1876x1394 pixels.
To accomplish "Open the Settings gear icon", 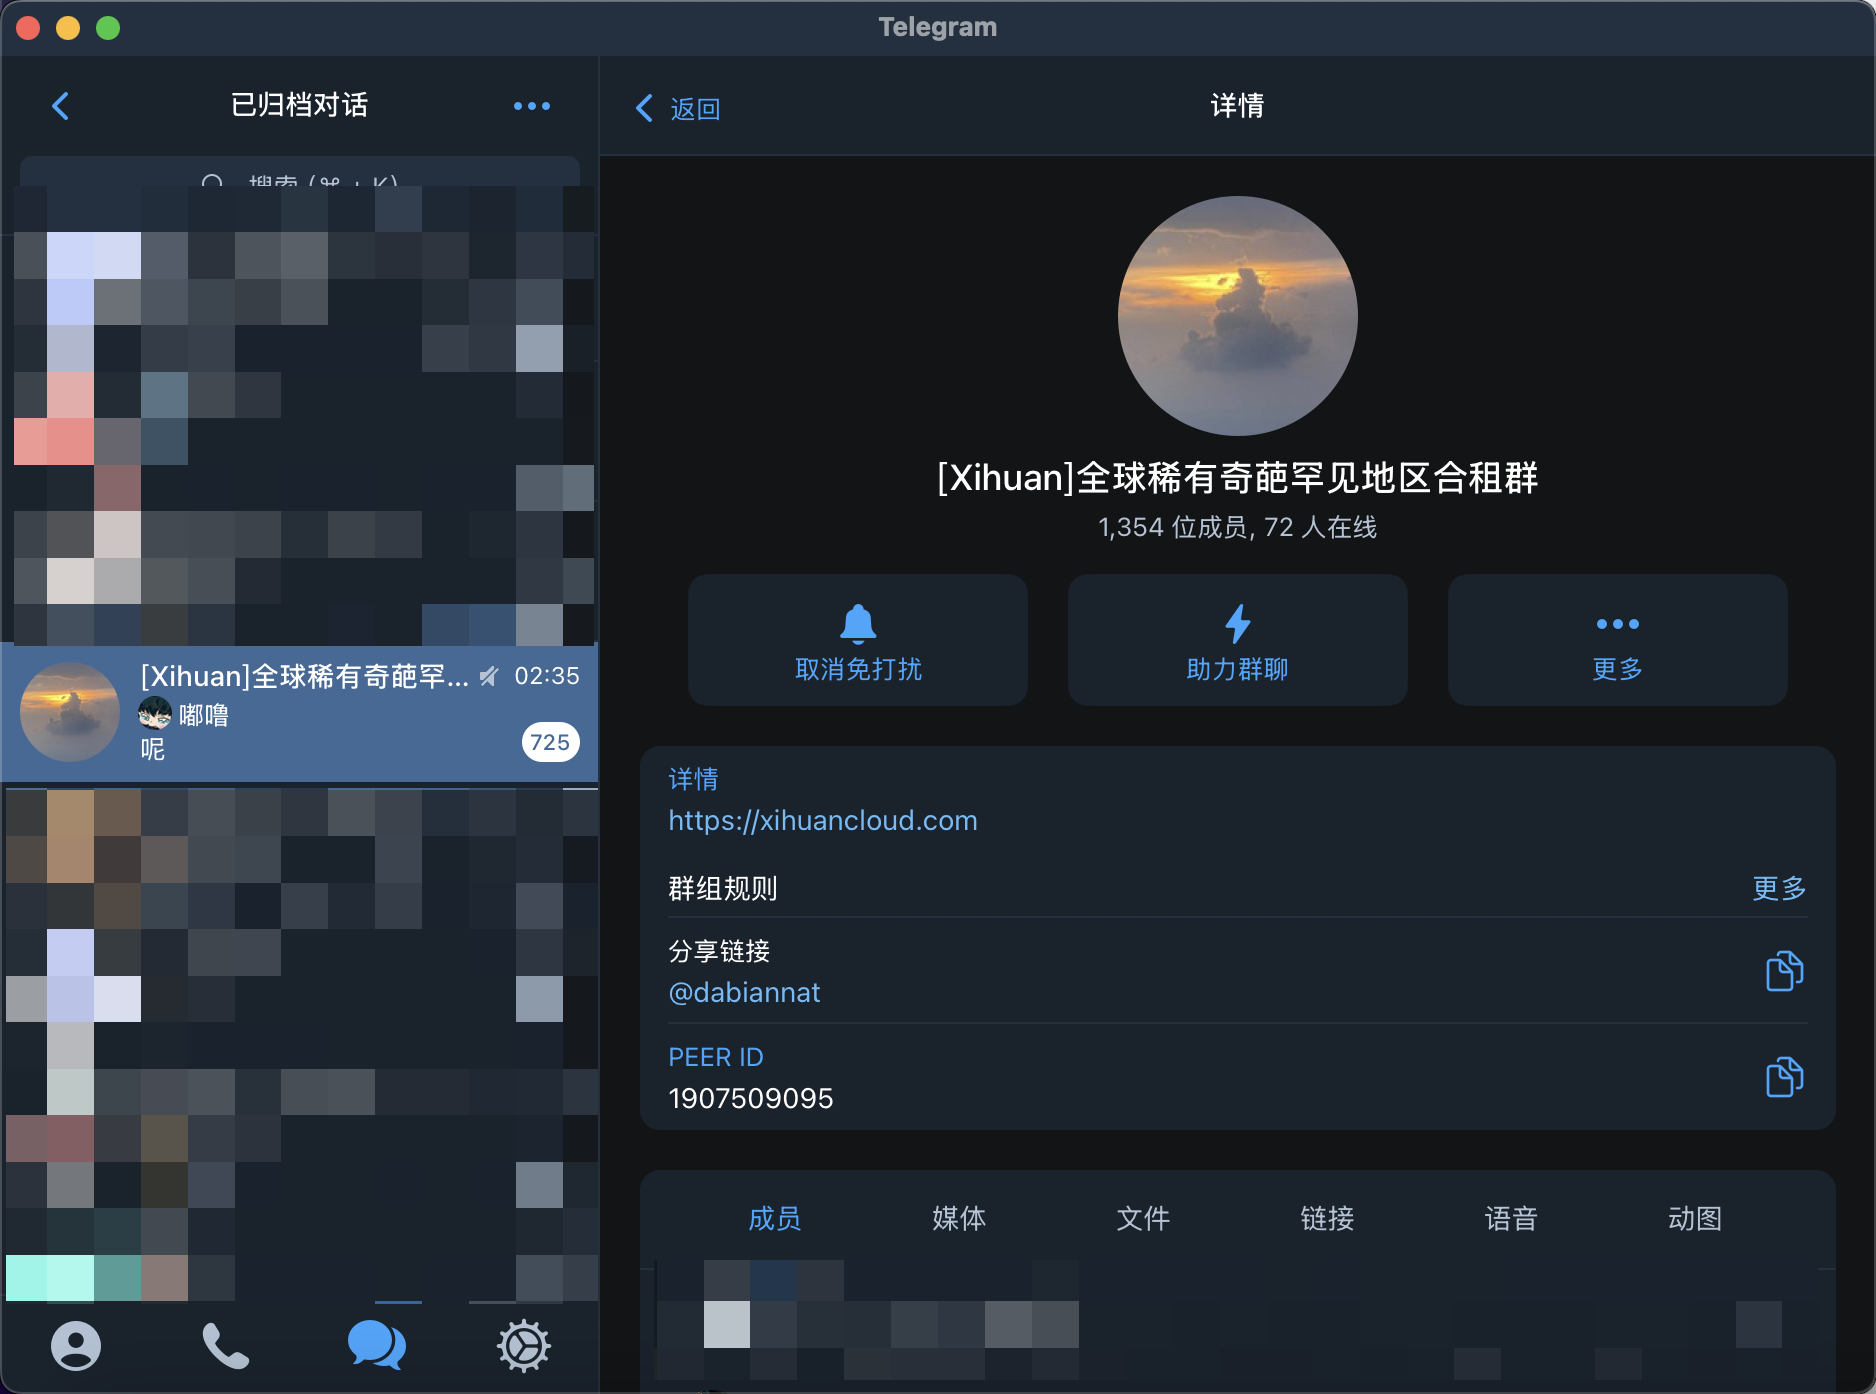I will pos(524,1346).
